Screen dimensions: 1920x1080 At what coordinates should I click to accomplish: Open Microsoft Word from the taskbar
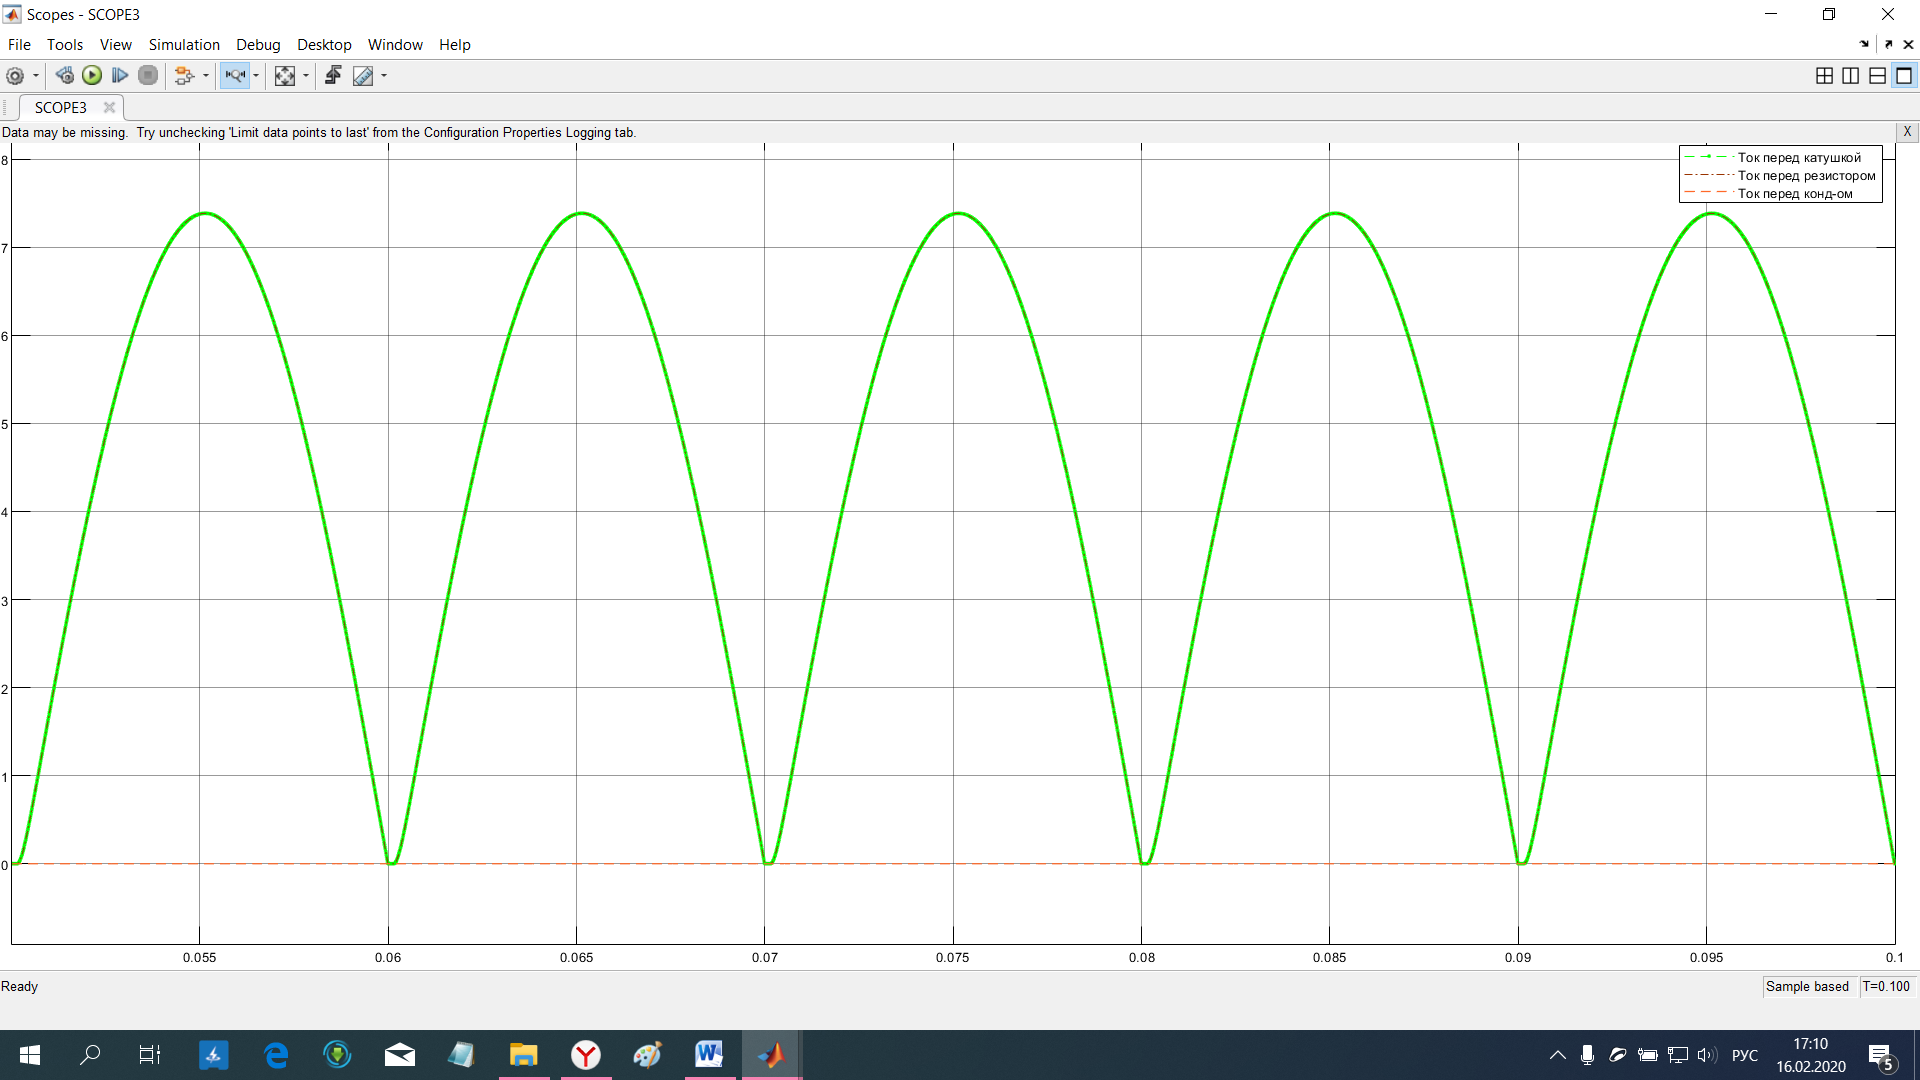(709, 1054)
